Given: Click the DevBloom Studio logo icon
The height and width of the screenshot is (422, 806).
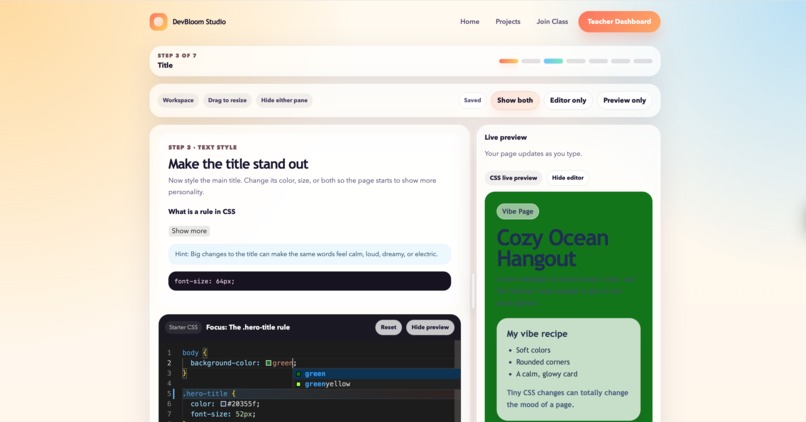Looking at the screenshot, I should coord(158,22).
